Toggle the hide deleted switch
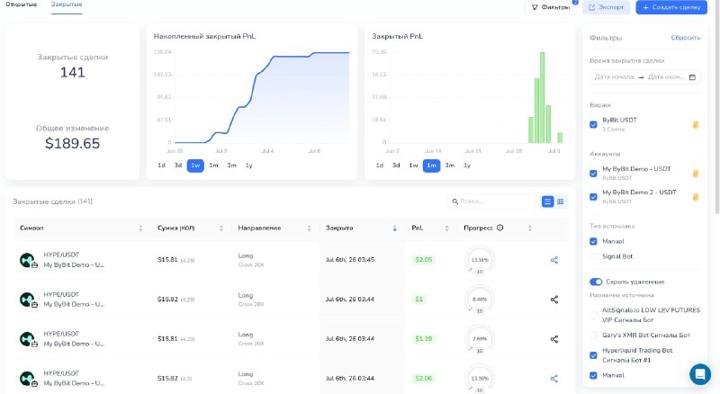Screen dimensions: 720x394 coord(596,281)
